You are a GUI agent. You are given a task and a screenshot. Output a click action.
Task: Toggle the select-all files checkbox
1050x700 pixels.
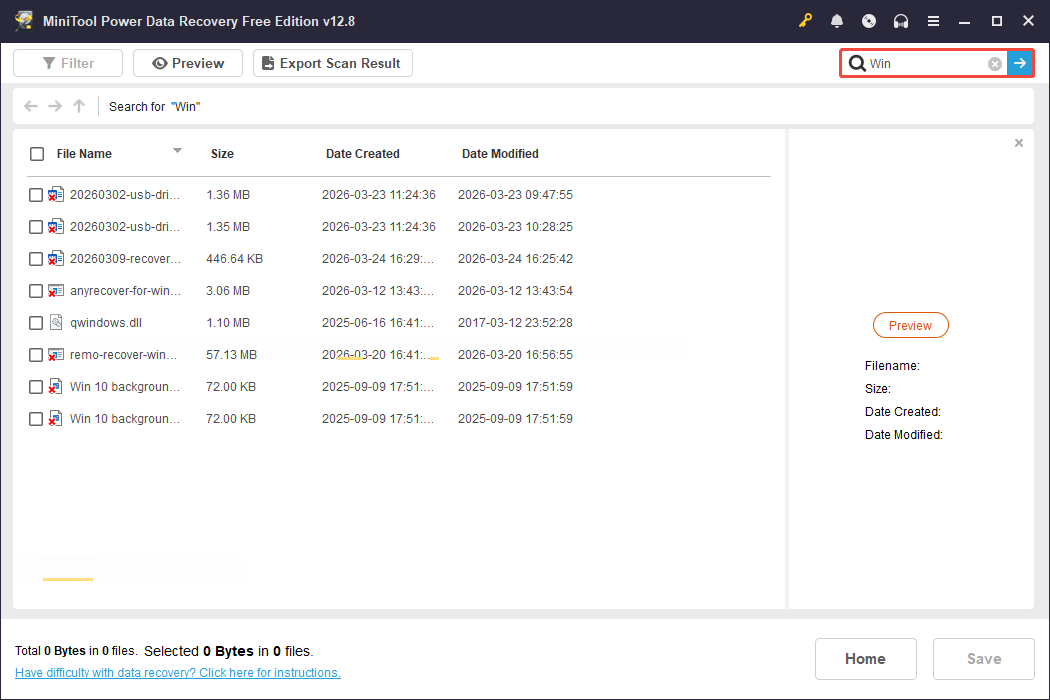[x=37, y=153]
